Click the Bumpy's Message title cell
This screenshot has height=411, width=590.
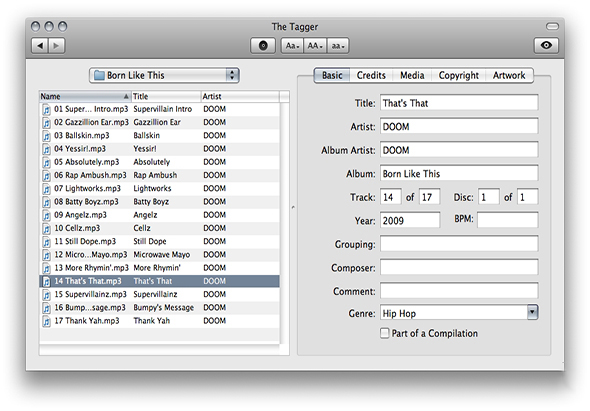coord(163,307)
